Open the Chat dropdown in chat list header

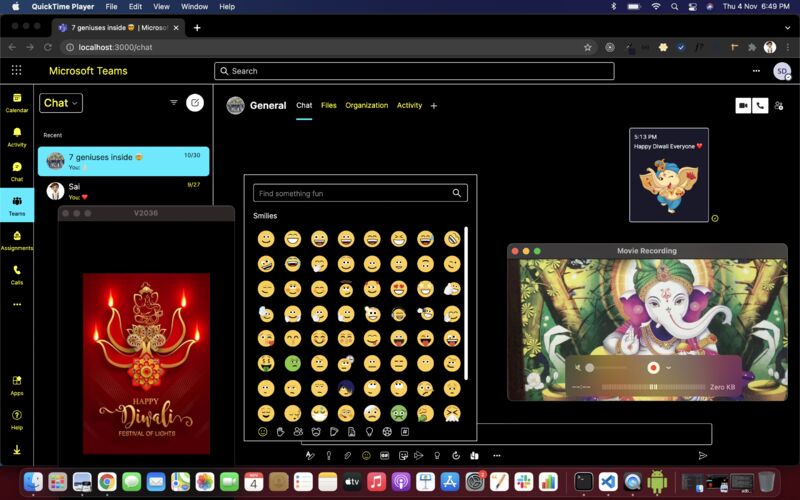coord(61,103)
